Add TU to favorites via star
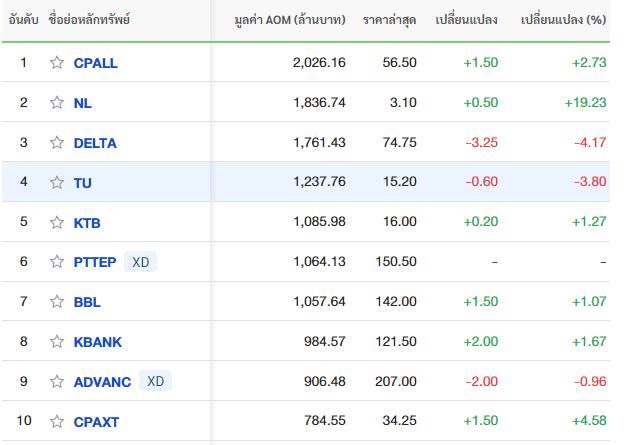The height and width of the screenshot is (445, 629). coord(57,183)
